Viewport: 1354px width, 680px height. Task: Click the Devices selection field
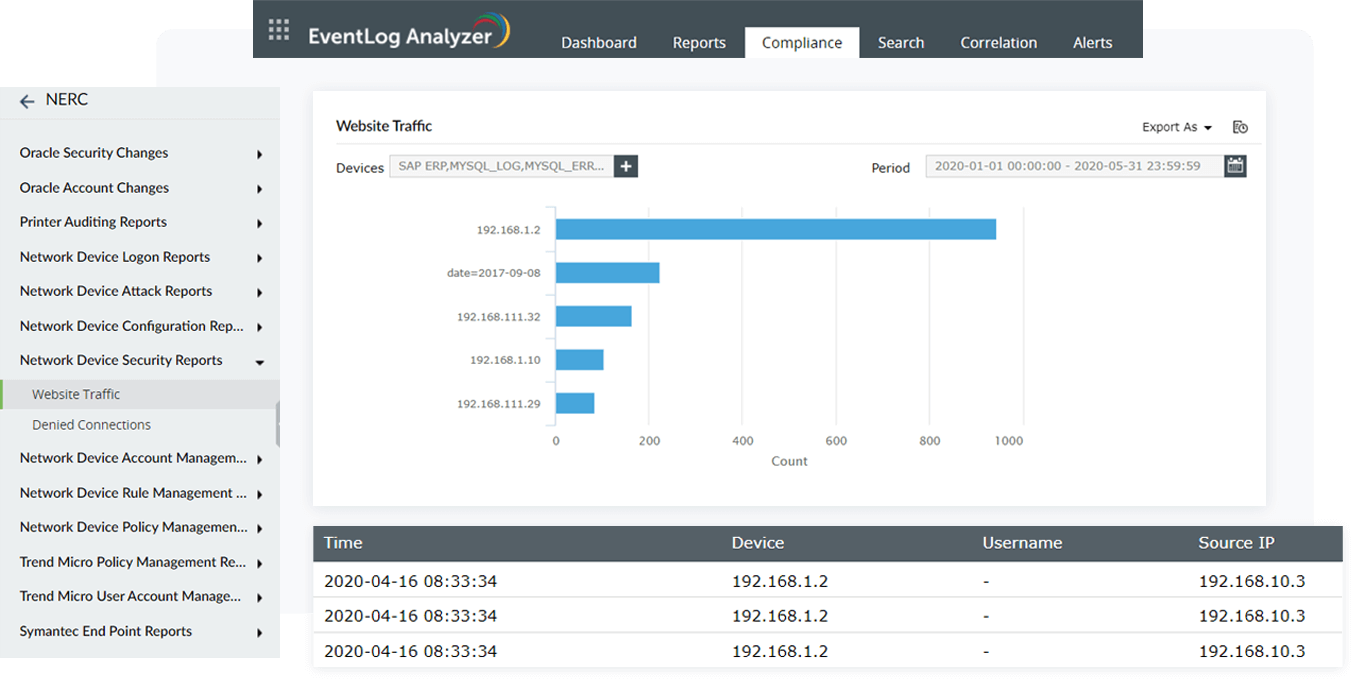tap(500, 167)
